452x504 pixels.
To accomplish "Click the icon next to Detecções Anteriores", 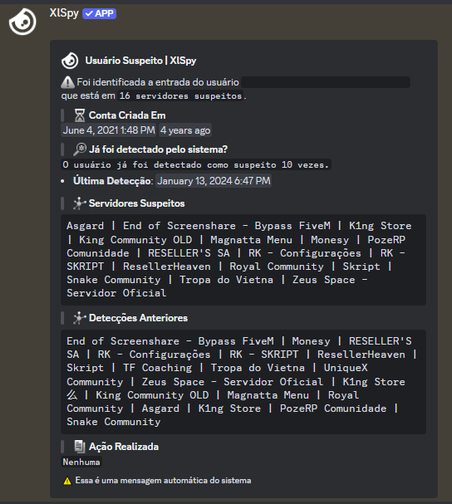I will (x=79, y=318).
